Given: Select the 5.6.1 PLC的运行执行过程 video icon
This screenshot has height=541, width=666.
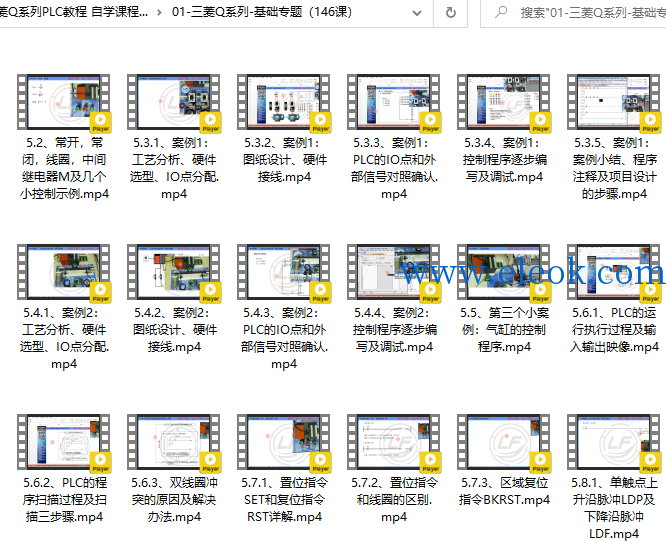Looking at the screenshot, I should 614,272.
